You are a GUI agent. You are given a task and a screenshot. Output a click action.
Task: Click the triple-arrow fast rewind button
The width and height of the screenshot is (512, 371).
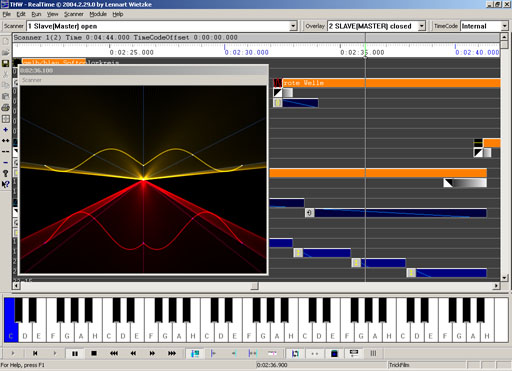pos(114,353)
